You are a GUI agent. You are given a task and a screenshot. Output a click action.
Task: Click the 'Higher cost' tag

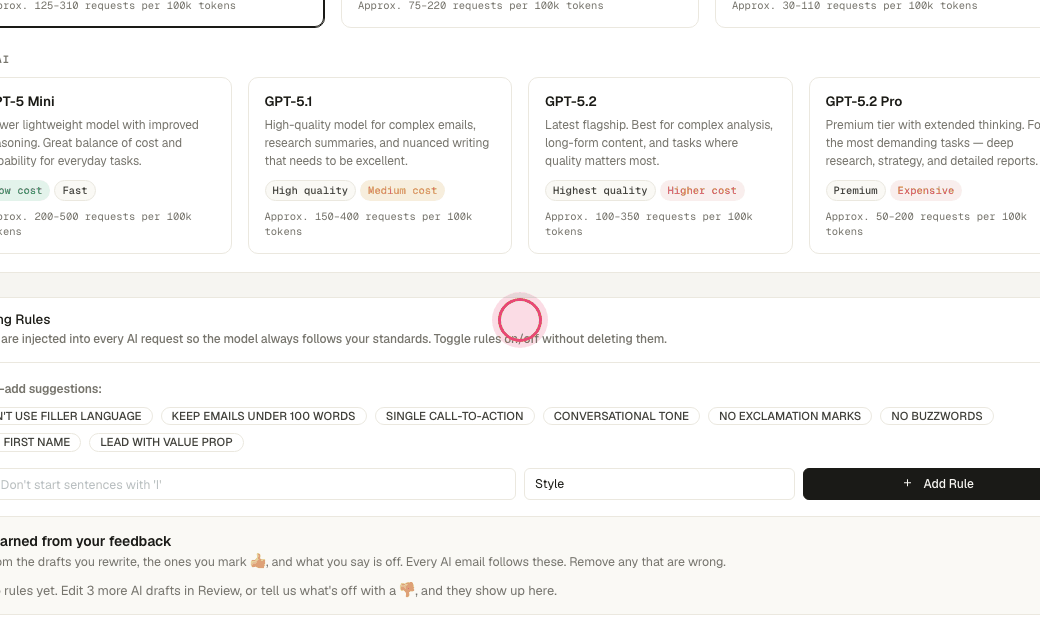coord(702,190)
